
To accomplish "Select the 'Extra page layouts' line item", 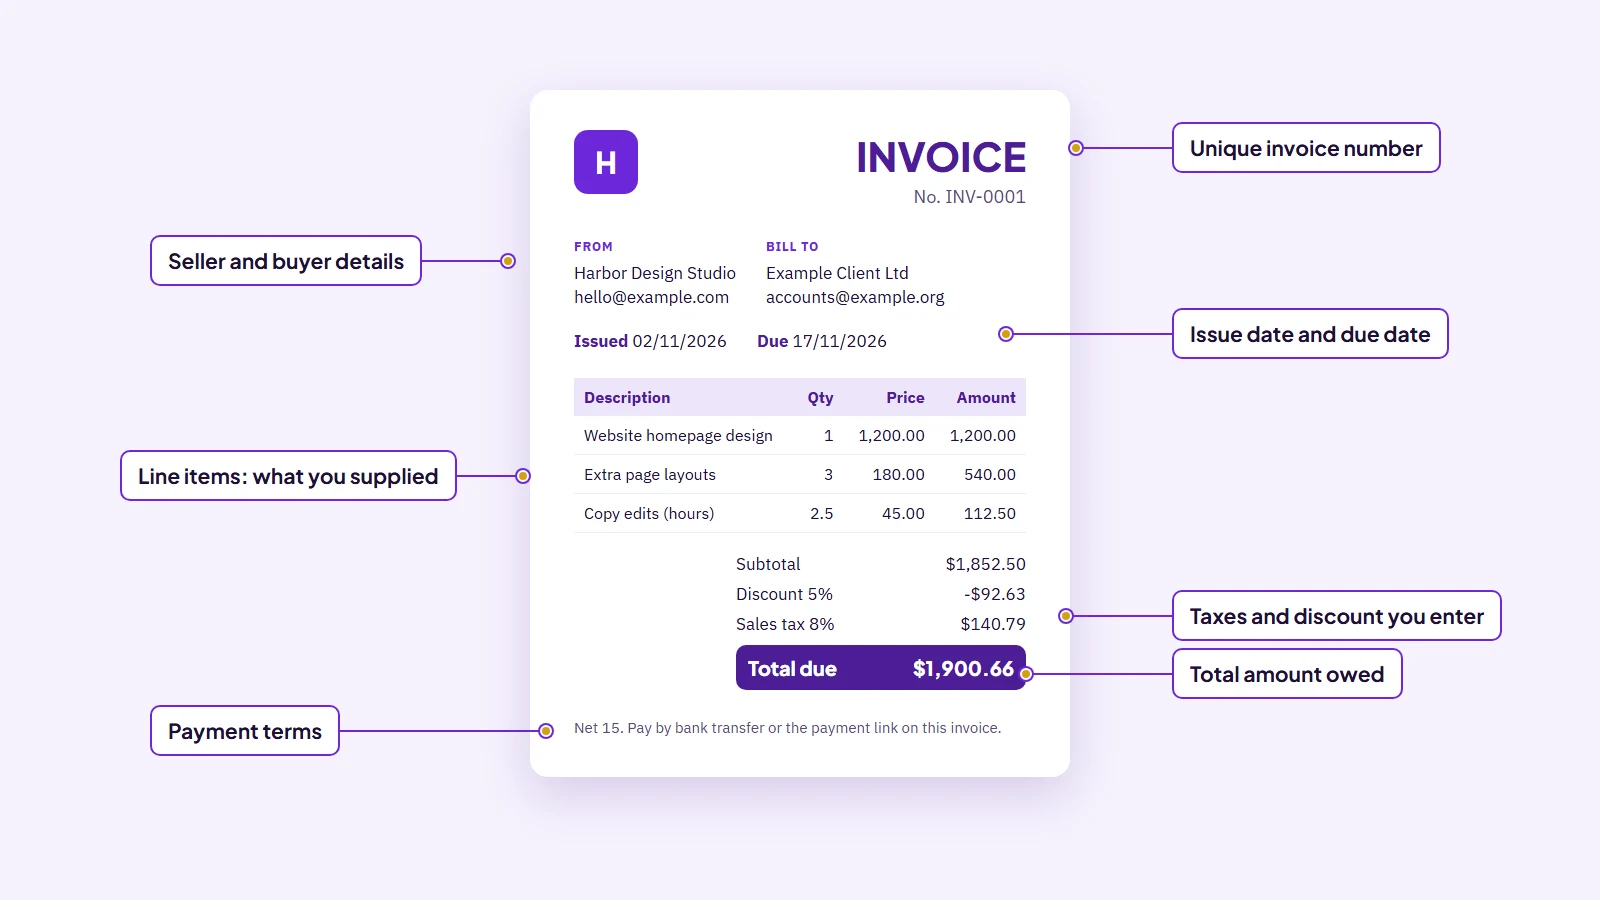I will tap(800, 475).
